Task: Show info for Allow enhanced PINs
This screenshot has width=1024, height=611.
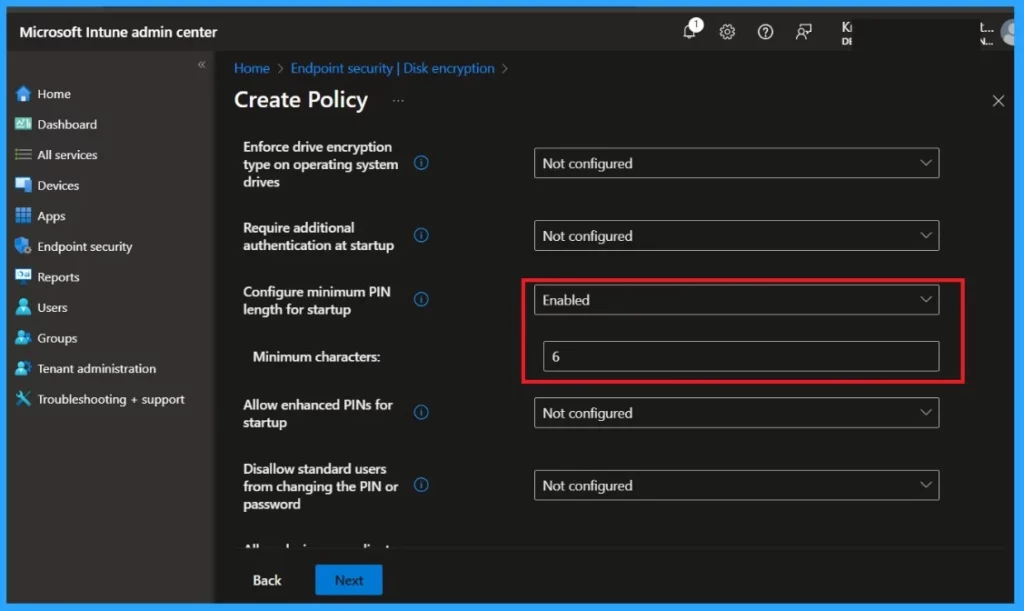Action: (x=421, y=412)
